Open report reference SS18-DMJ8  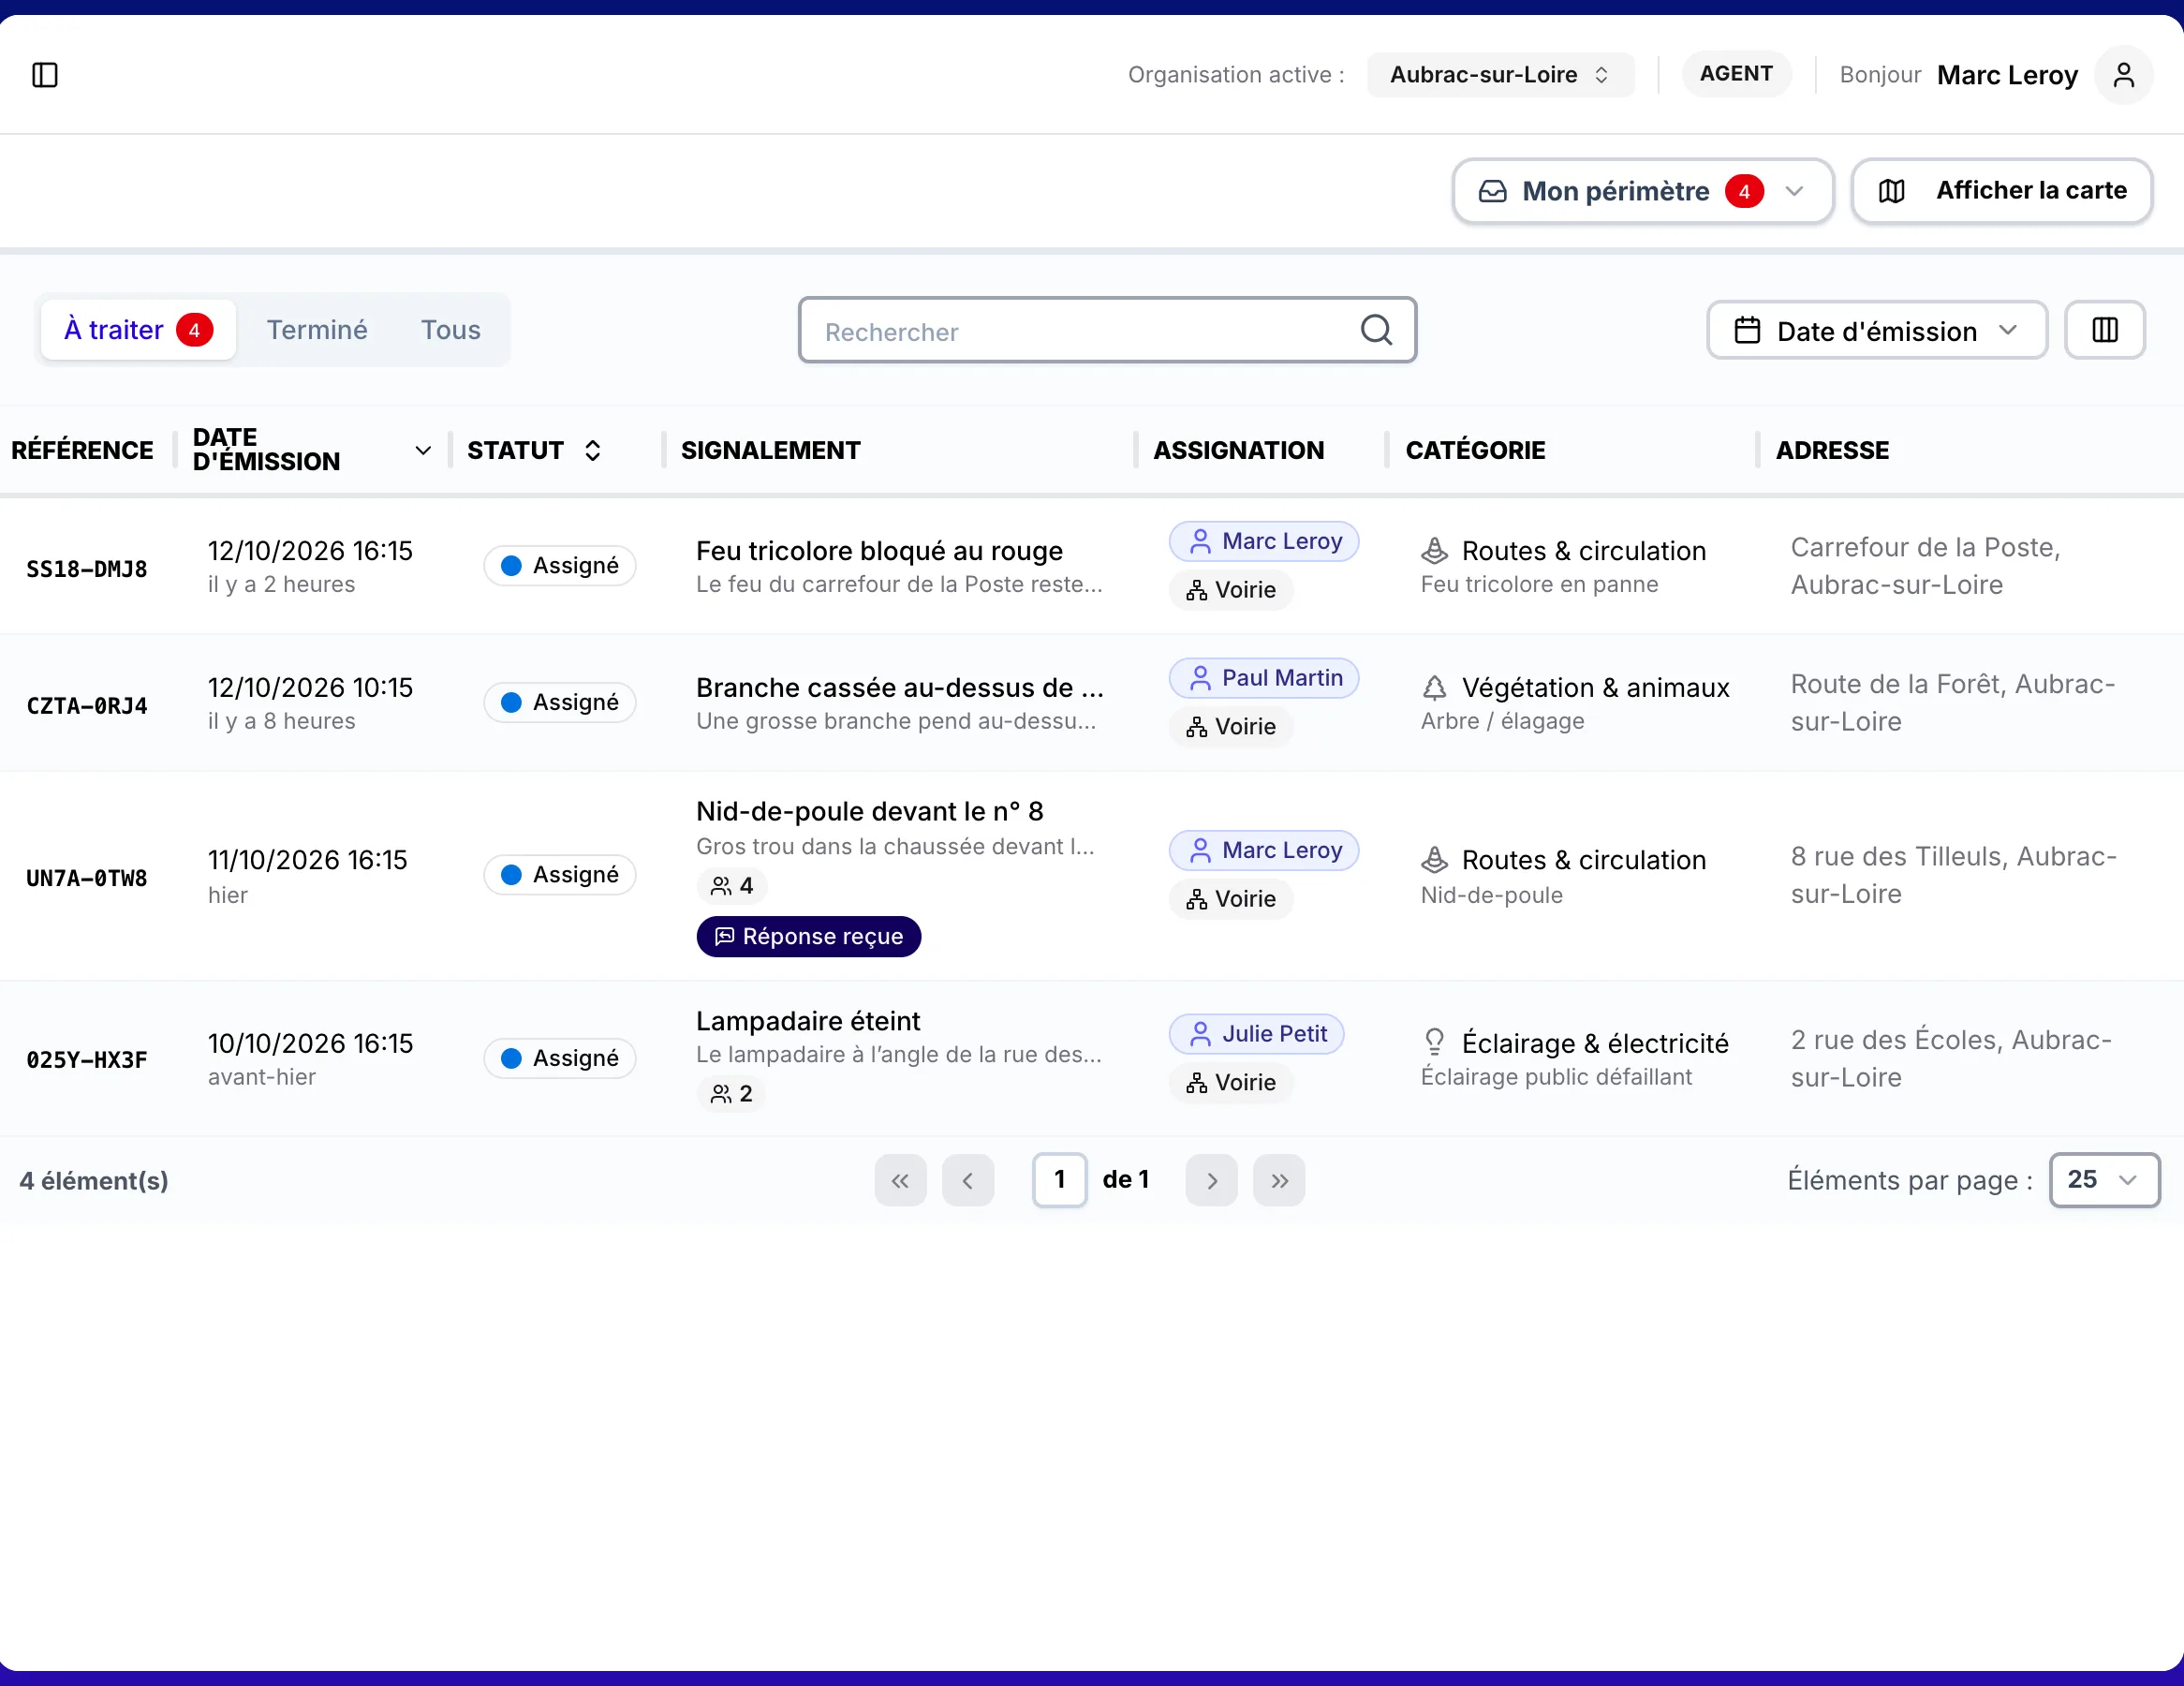coord(87,569)
